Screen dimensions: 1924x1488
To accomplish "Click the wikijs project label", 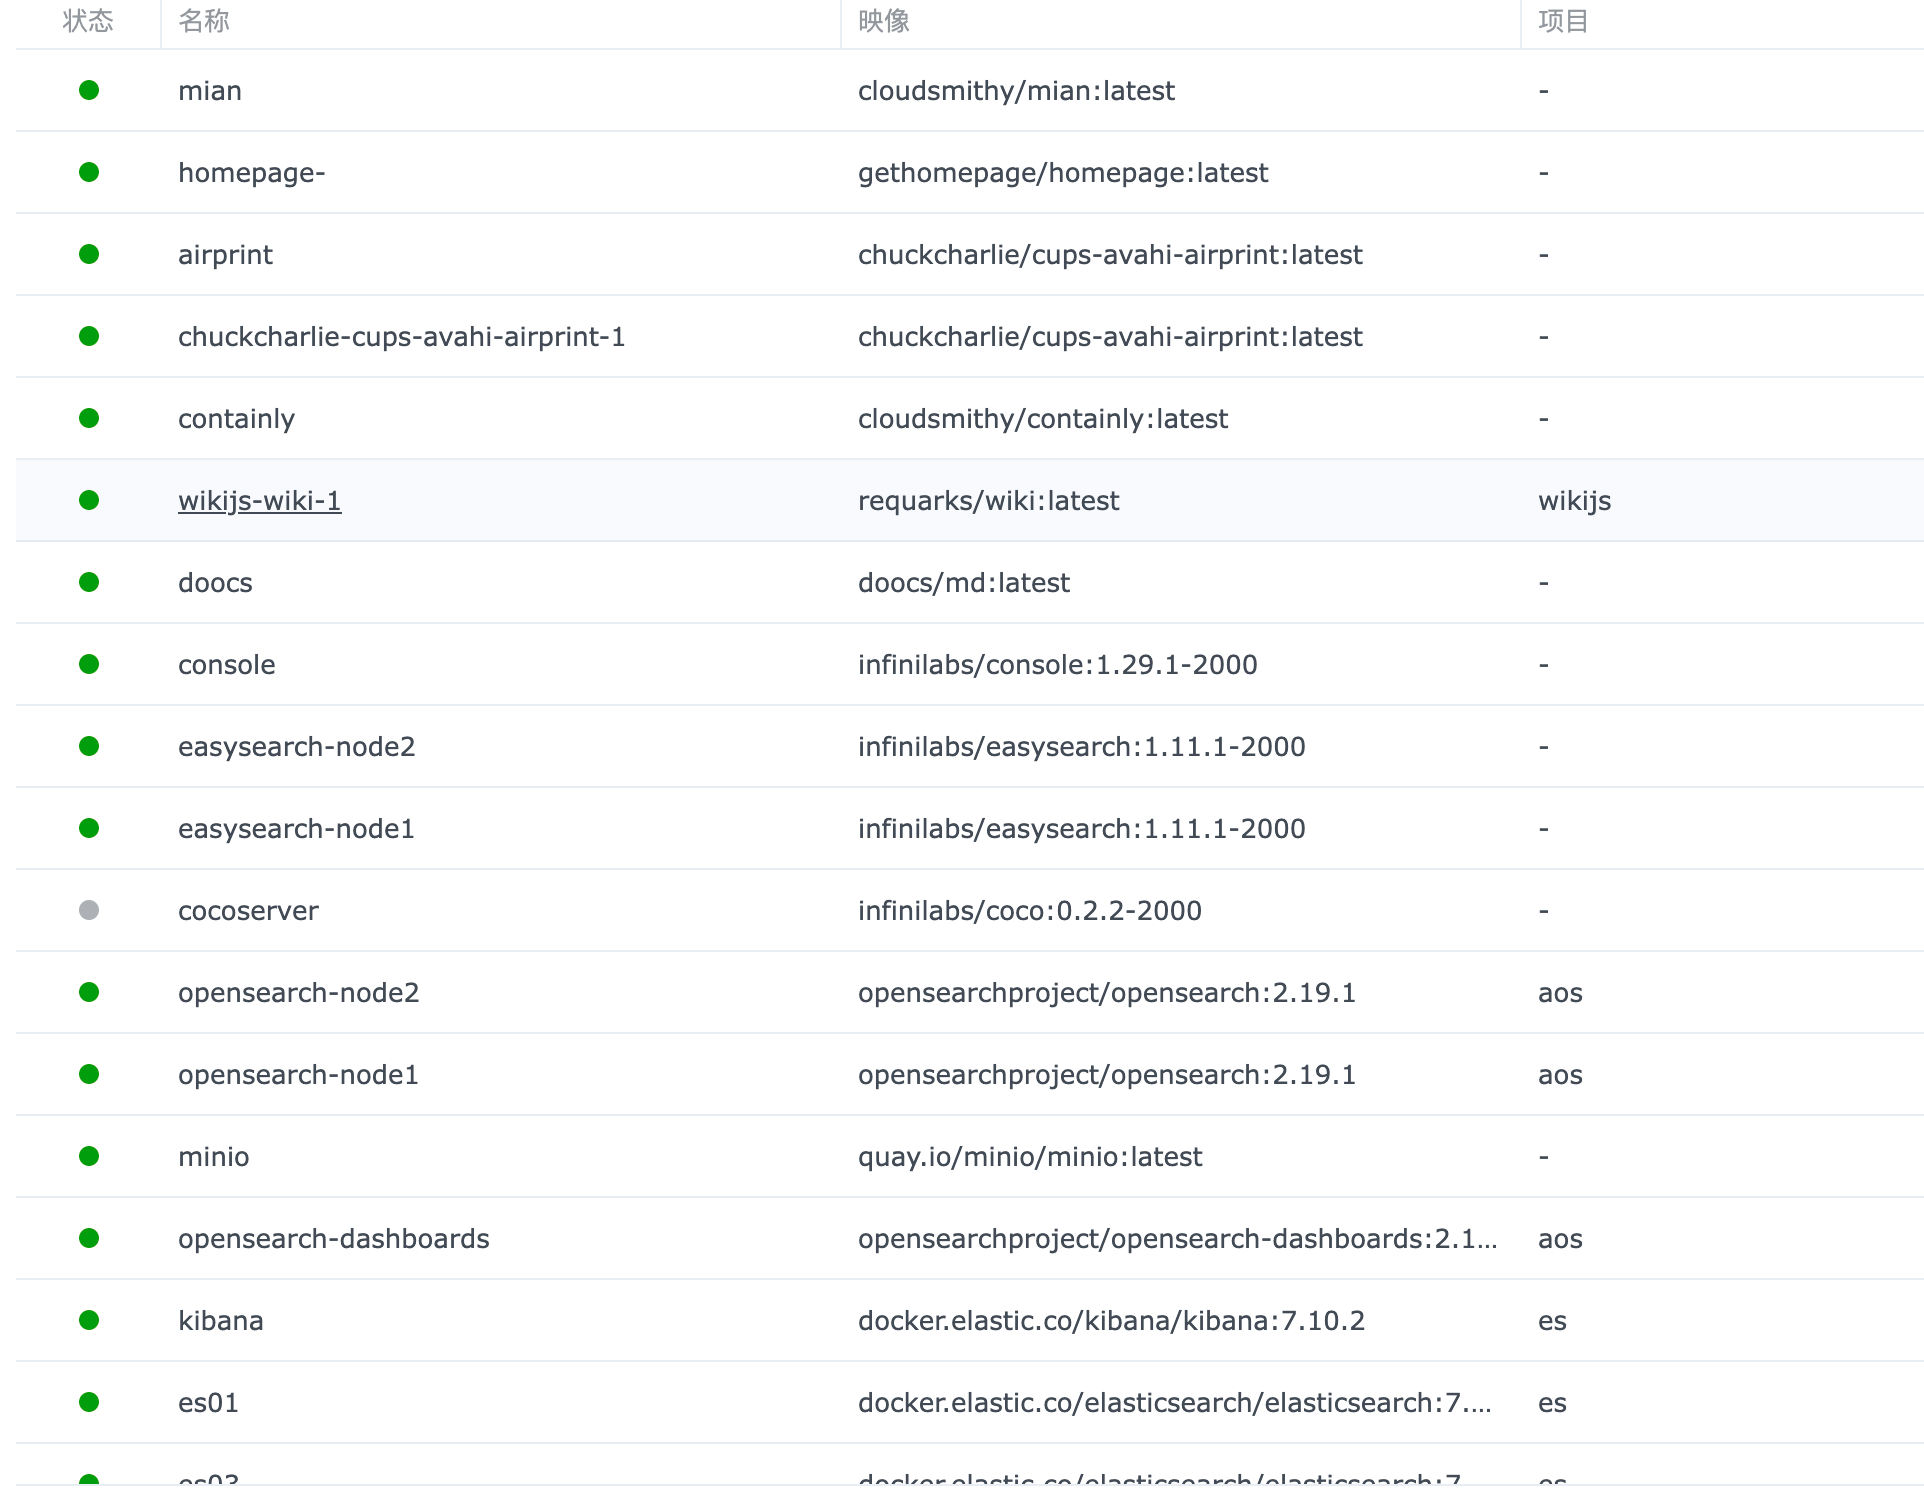I will coord(1574,501).
